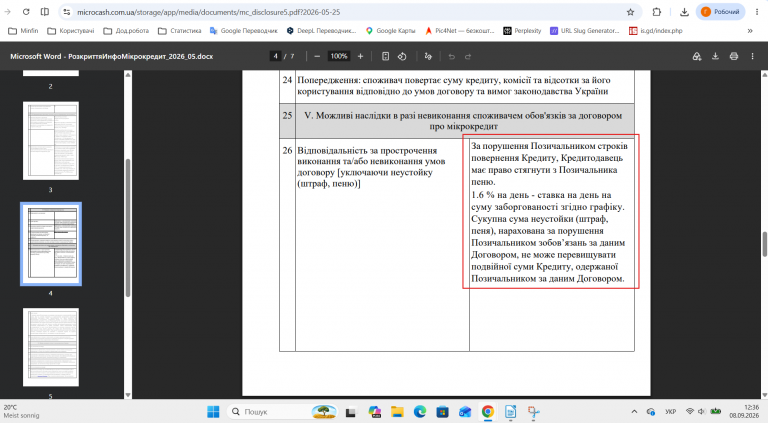Screen dimensions: 768x423
Task: Open the Робочий profile menu
Action: coord(720,12)
